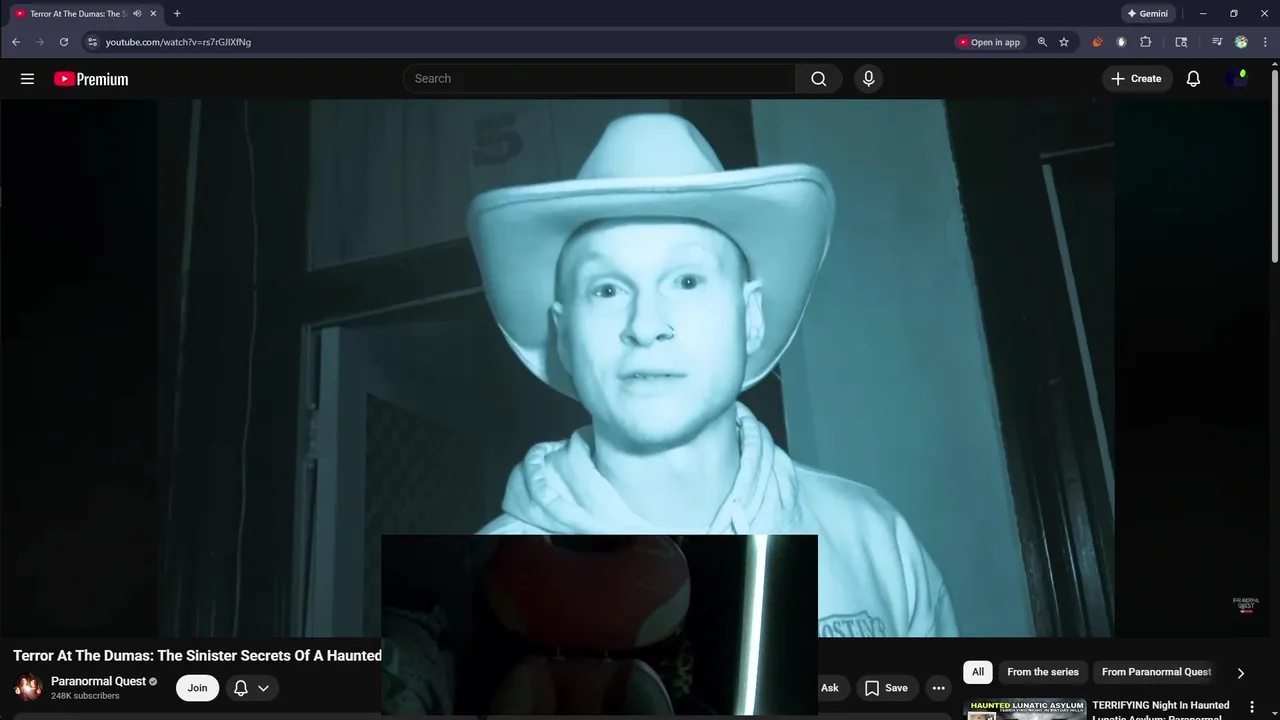Open the Haunted Lunatic Asylum thumbnail
Image resolution: width=1280 pixels, height=720 pixels.
click(1025, 710)
